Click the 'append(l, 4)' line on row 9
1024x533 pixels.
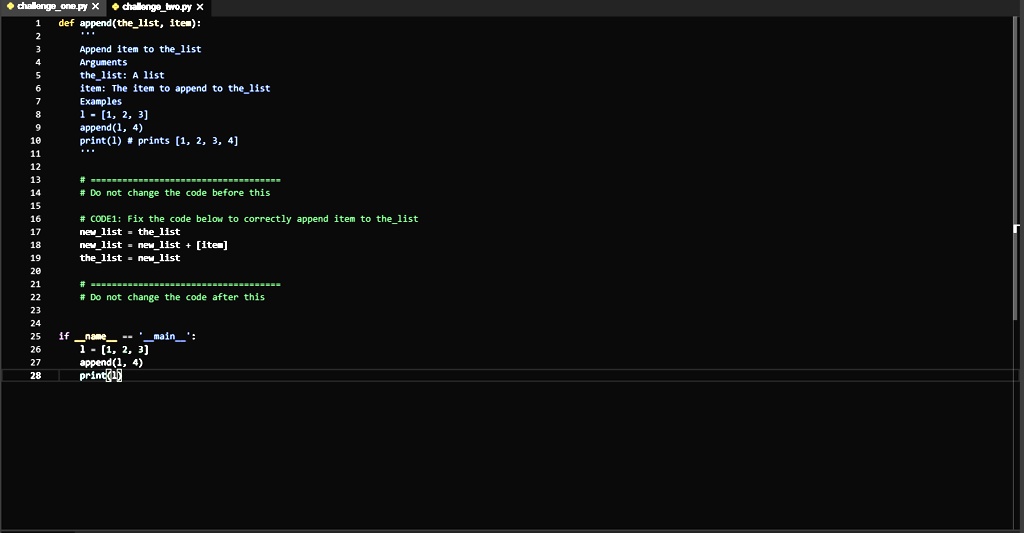[x=111, y=127]
